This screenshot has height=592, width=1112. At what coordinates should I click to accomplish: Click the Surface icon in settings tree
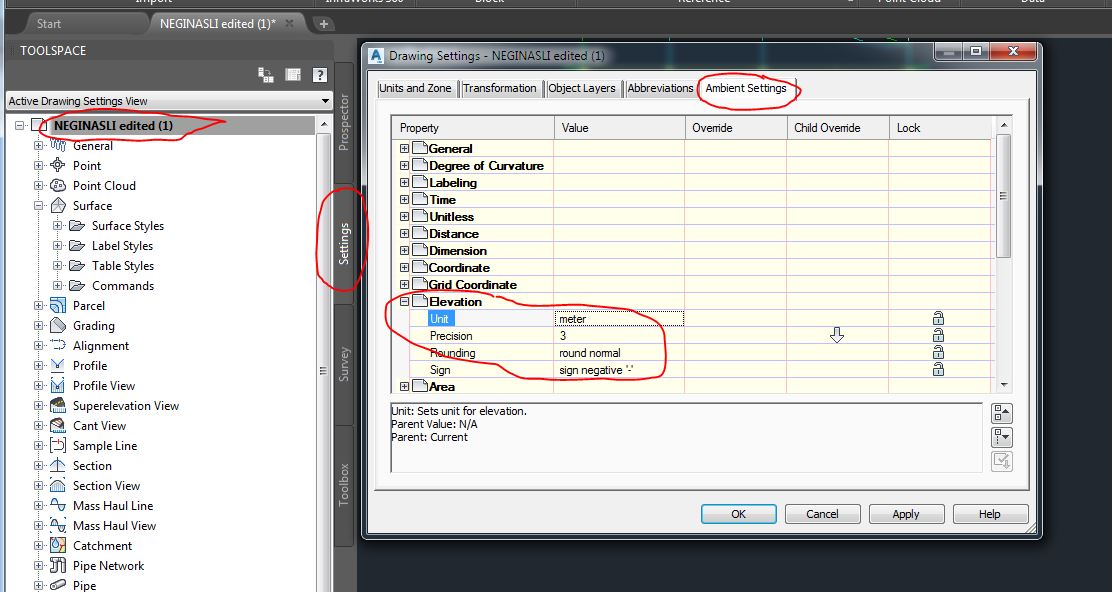pyautogui.click(x=57, y=206)
